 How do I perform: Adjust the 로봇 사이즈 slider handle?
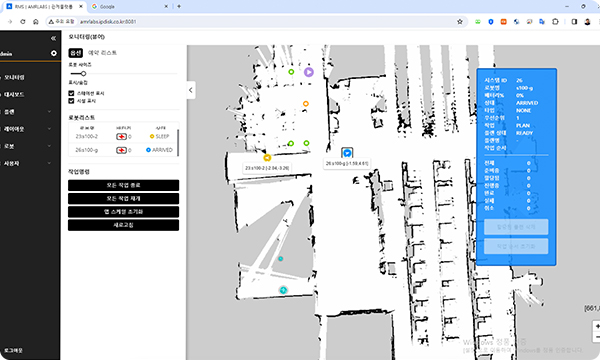tap(83, 73)
